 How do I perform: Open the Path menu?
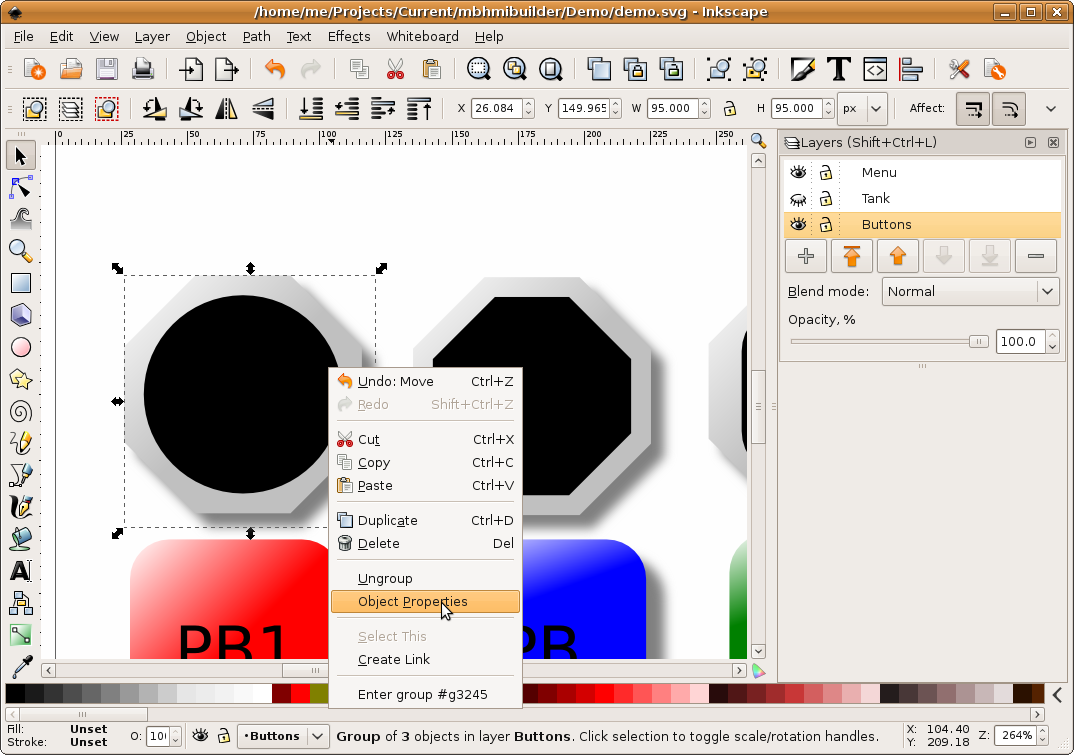pos(256,36)
